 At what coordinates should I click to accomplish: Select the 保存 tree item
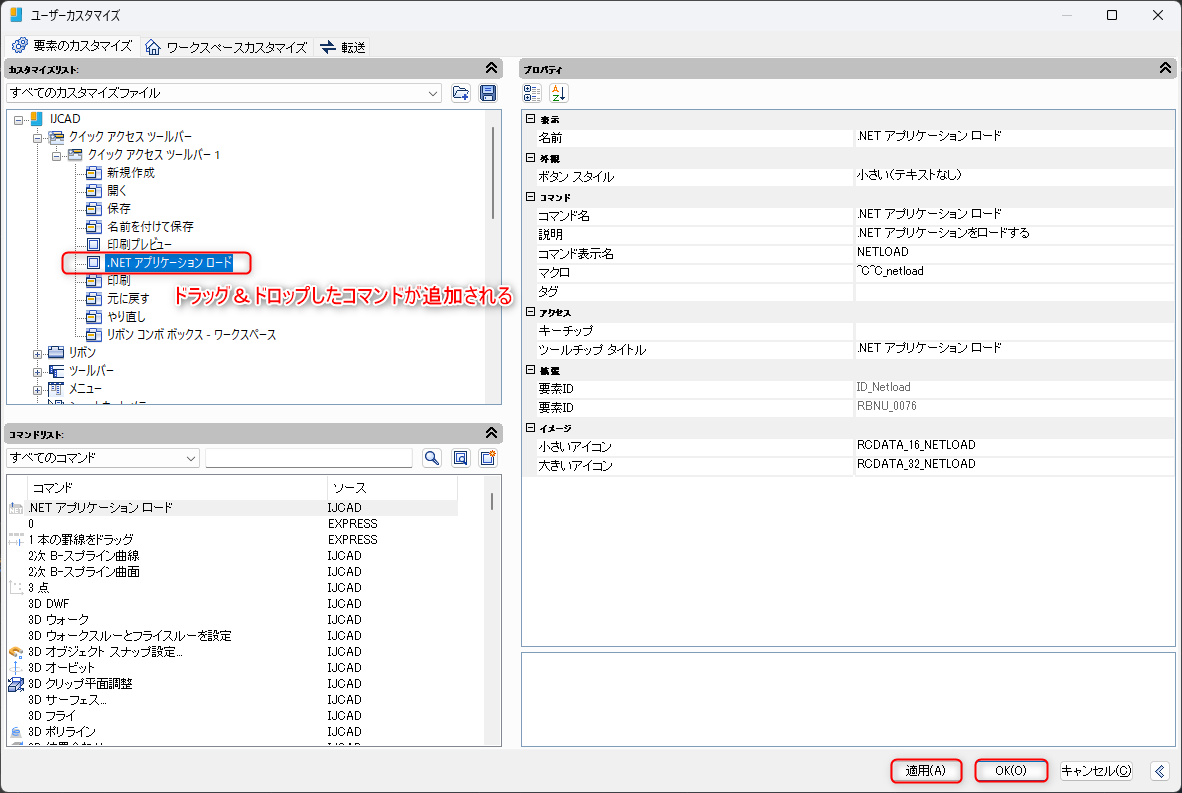118,209
